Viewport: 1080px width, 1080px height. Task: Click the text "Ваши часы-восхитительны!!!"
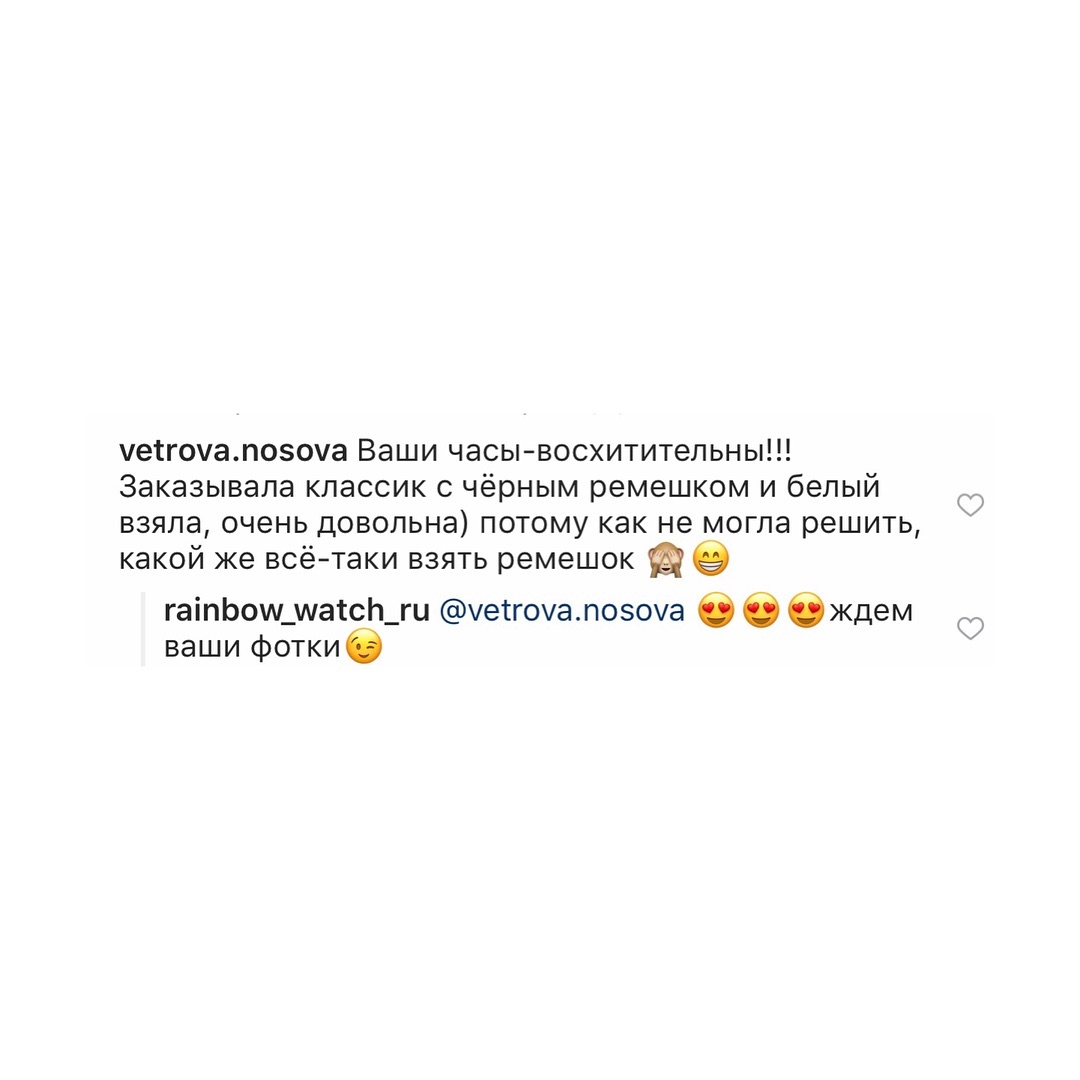(x=574, y=451)
